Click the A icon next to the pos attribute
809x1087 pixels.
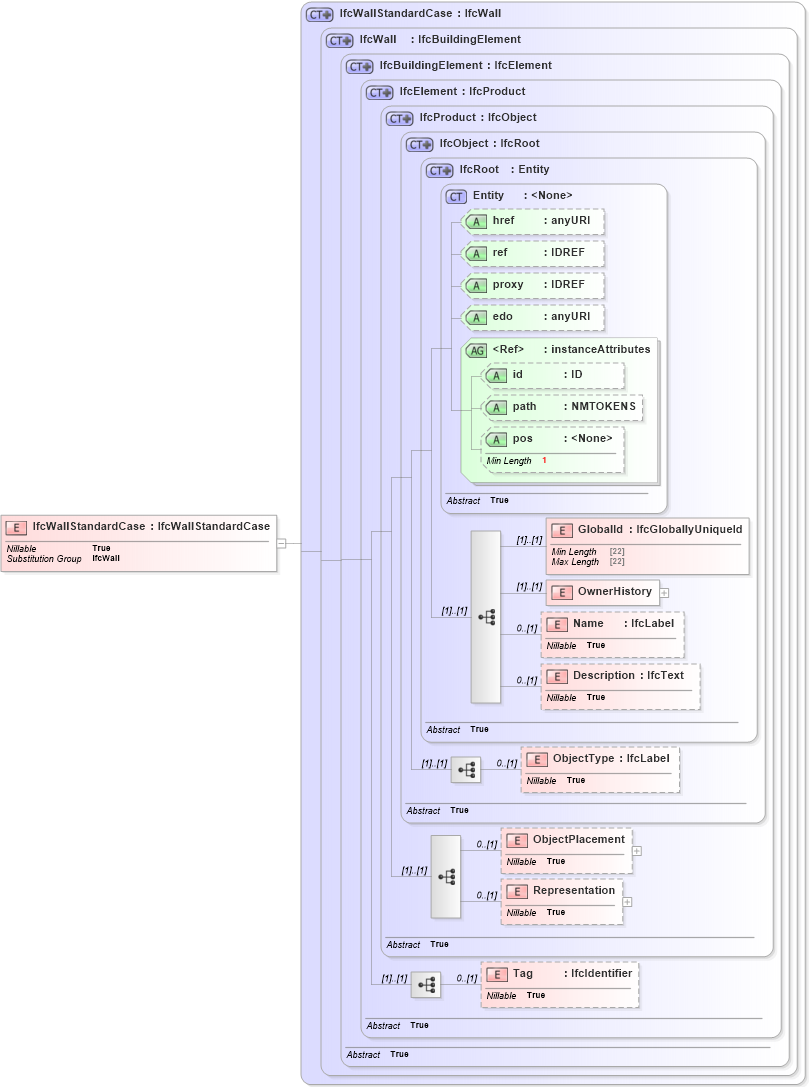tap(495, 439)
